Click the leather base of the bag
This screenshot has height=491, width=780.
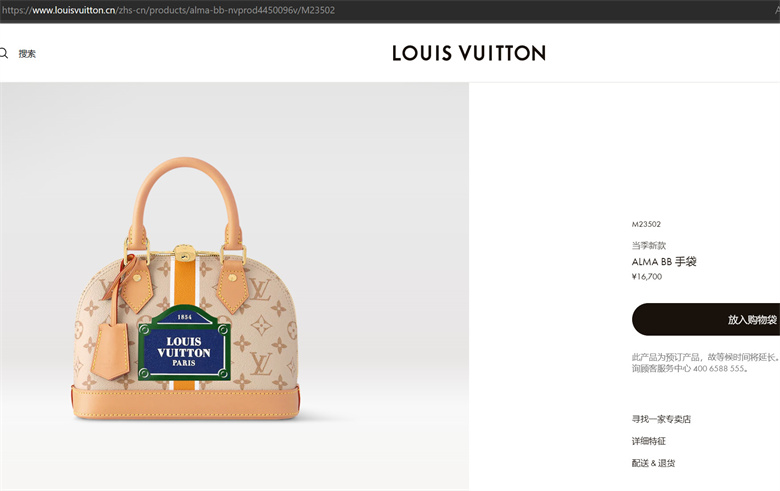[x=186, y=402]
